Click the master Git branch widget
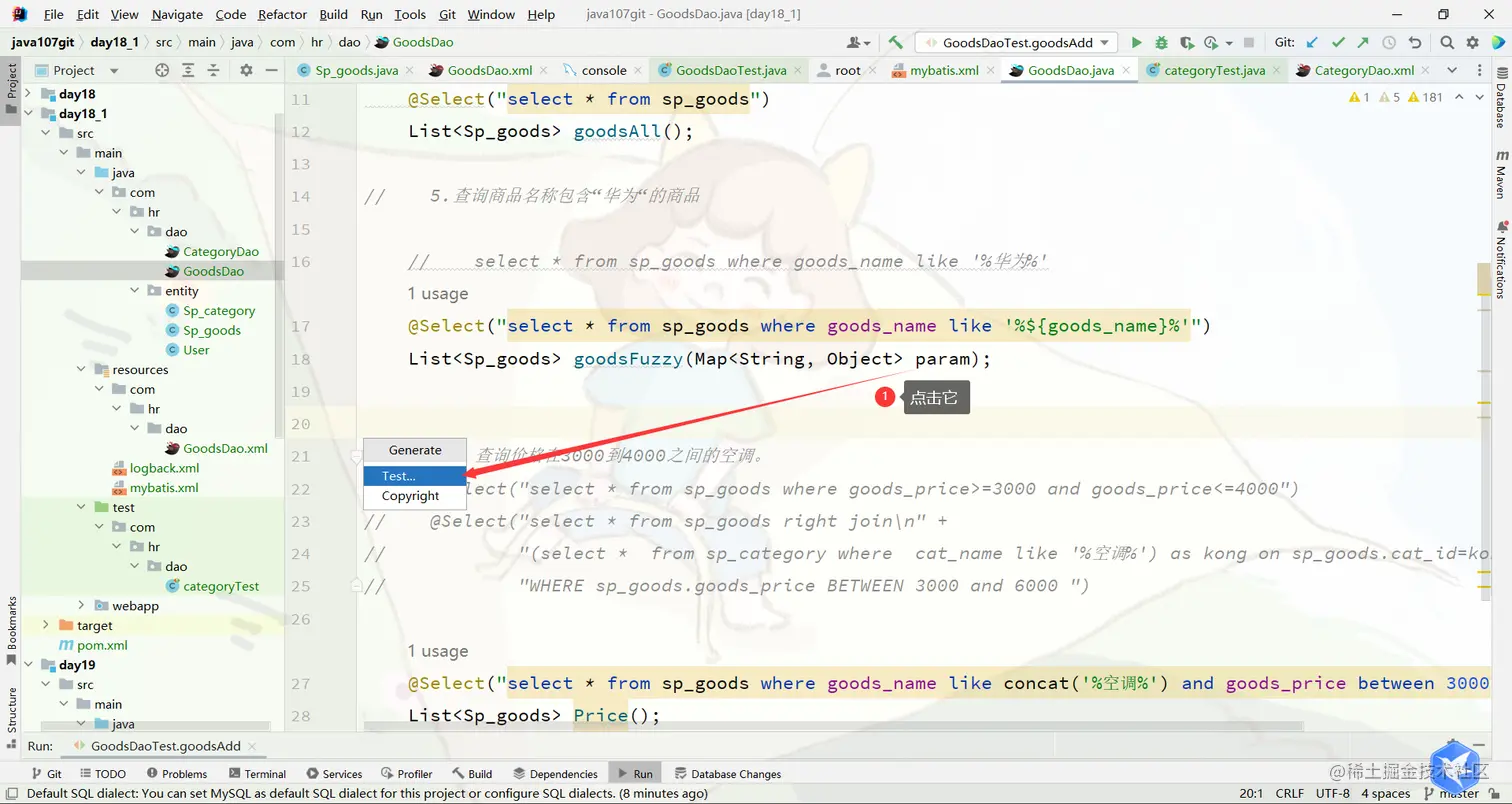The height and width of the screenshot is (804, 1512). (x=1452, y=793)
